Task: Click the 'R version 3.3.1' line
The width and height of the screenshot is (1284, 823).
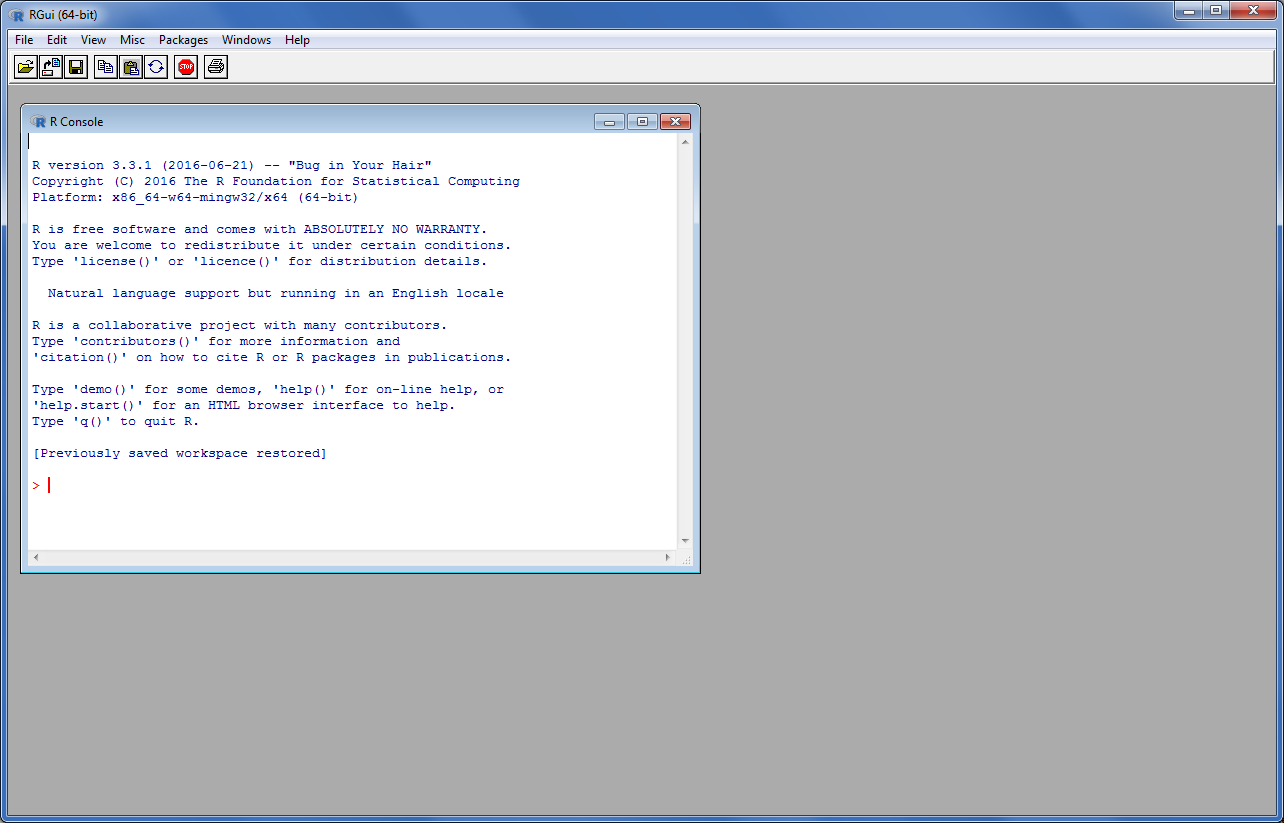Action: tap(232, 165)
